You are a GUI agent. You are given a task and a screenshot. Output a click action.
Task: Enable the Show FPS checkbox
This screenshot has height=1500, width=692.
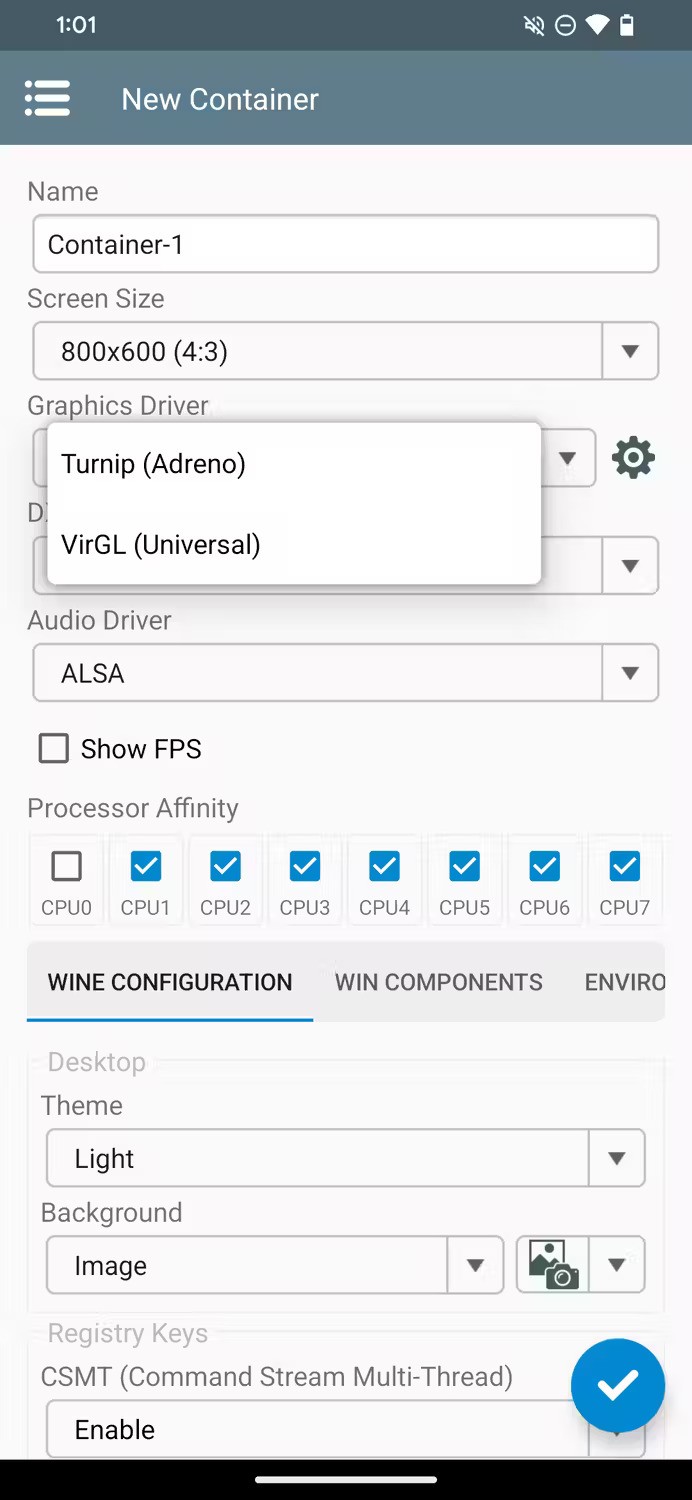tap(54, 748)
